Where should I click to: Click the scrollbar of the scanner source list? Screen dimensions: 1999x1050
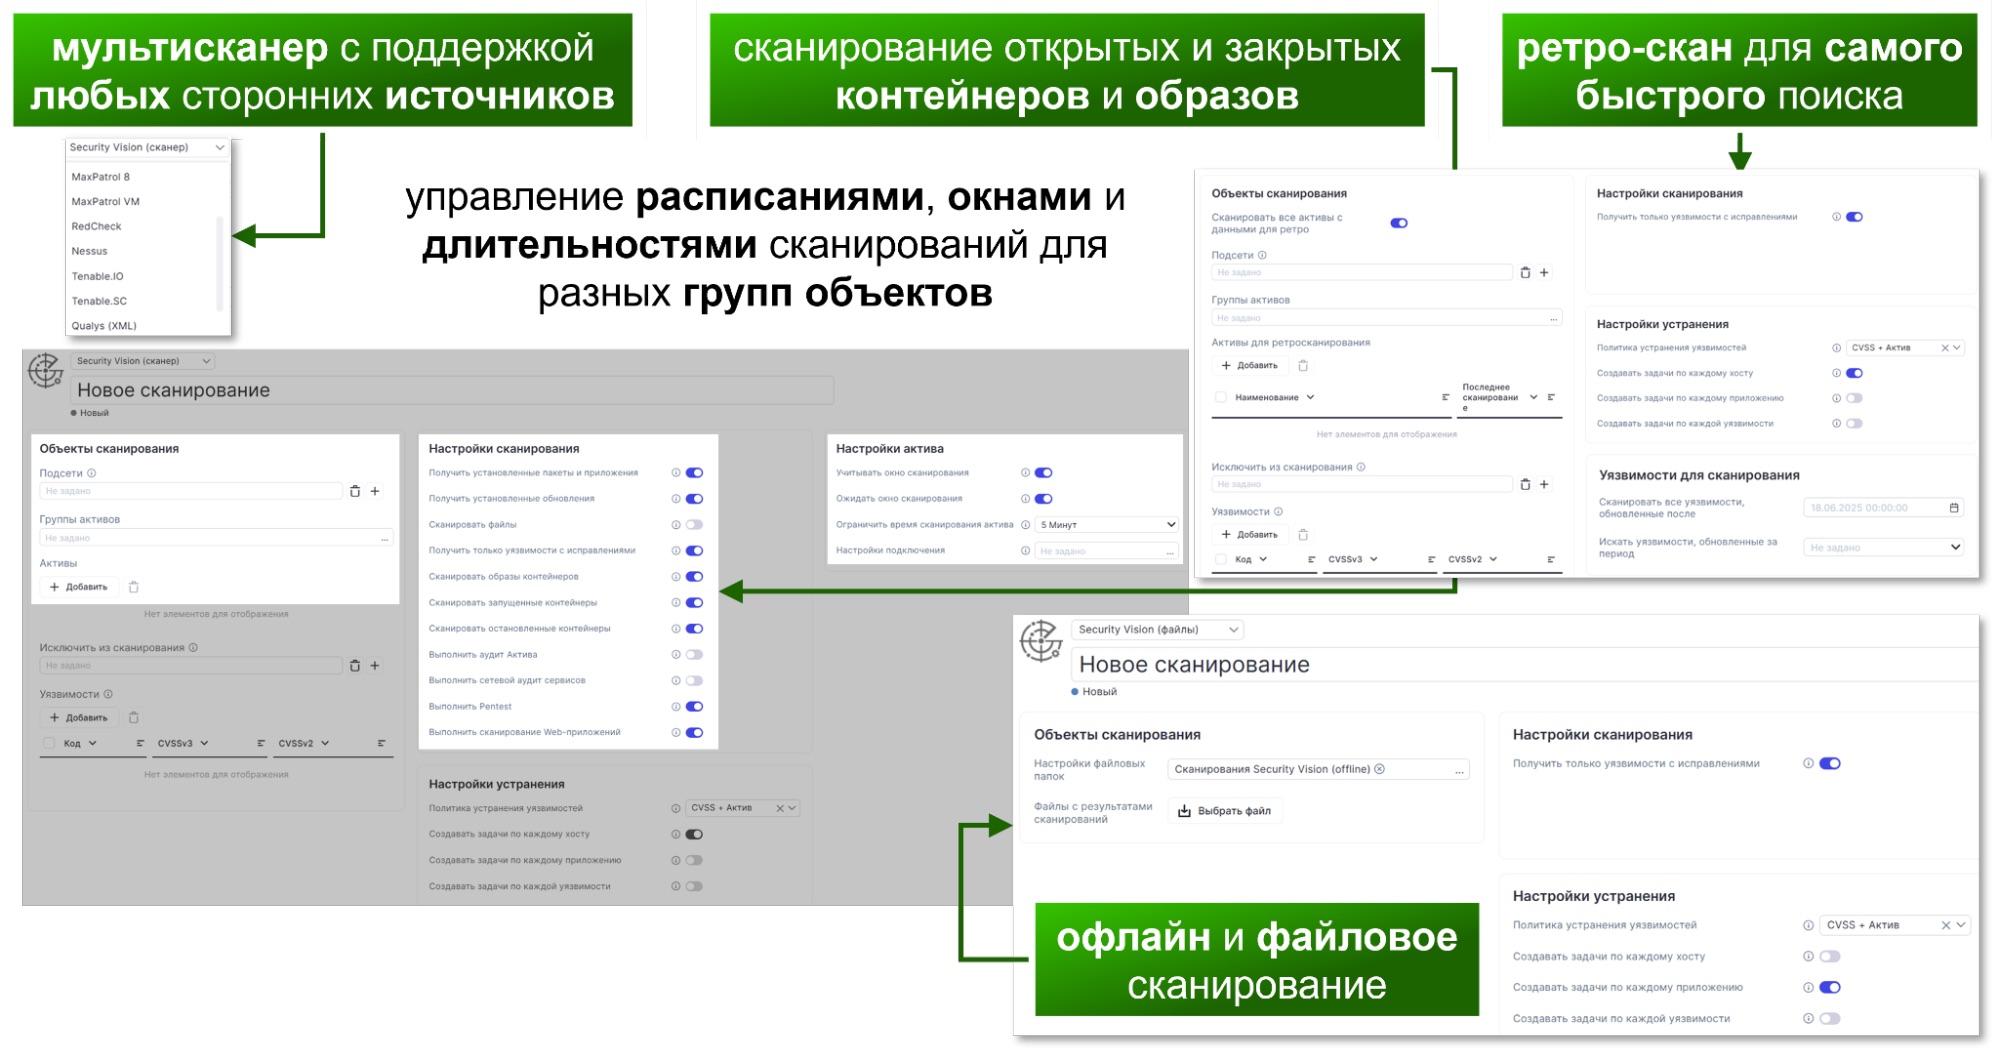[x=220, y=262]
